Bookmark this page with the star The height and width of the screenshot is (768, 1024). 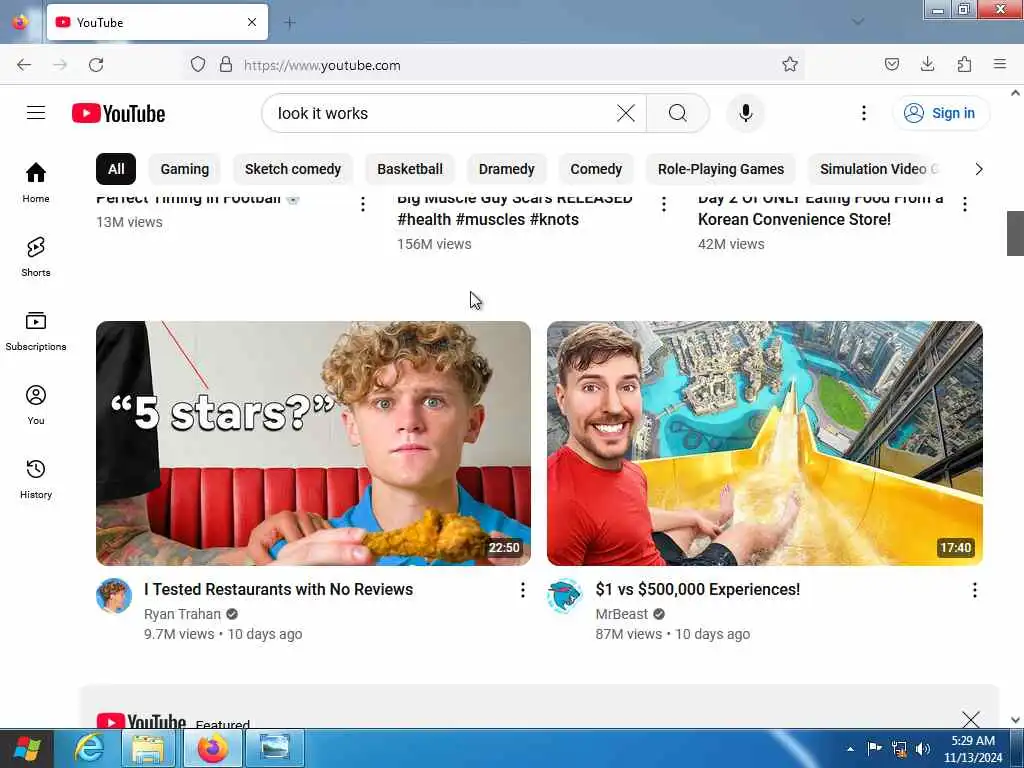tap(790, 65)
